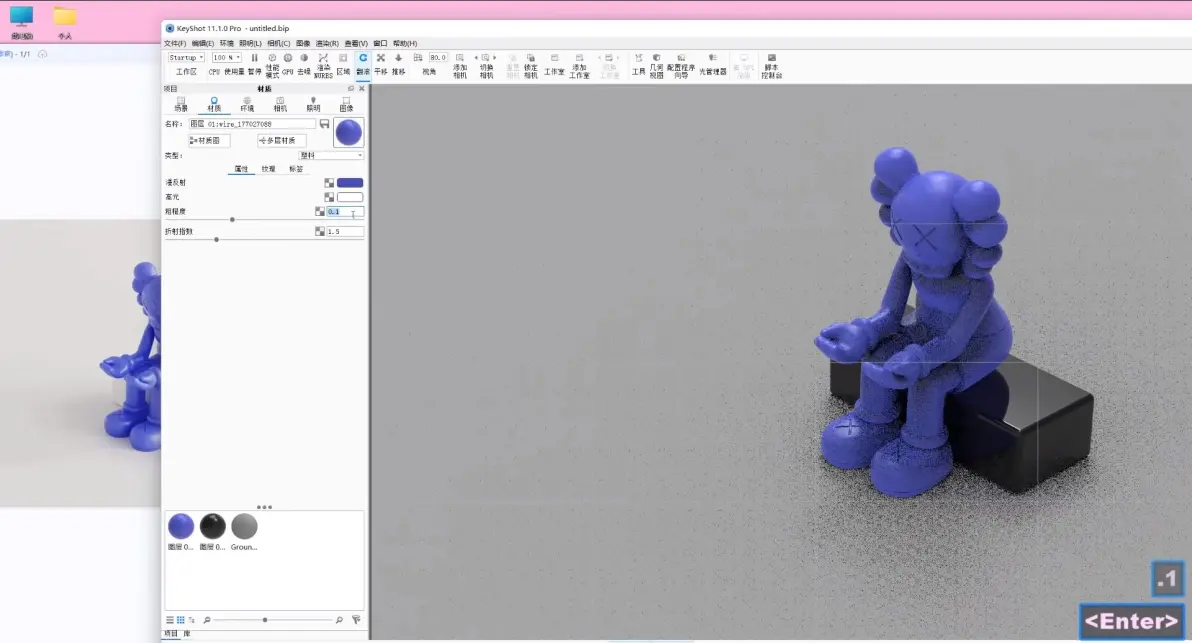The height and width of the screenshot is (643, 1192).
Task: Switch to the 纹理 (Textures) material sub-tab
Action: [268, 169]
